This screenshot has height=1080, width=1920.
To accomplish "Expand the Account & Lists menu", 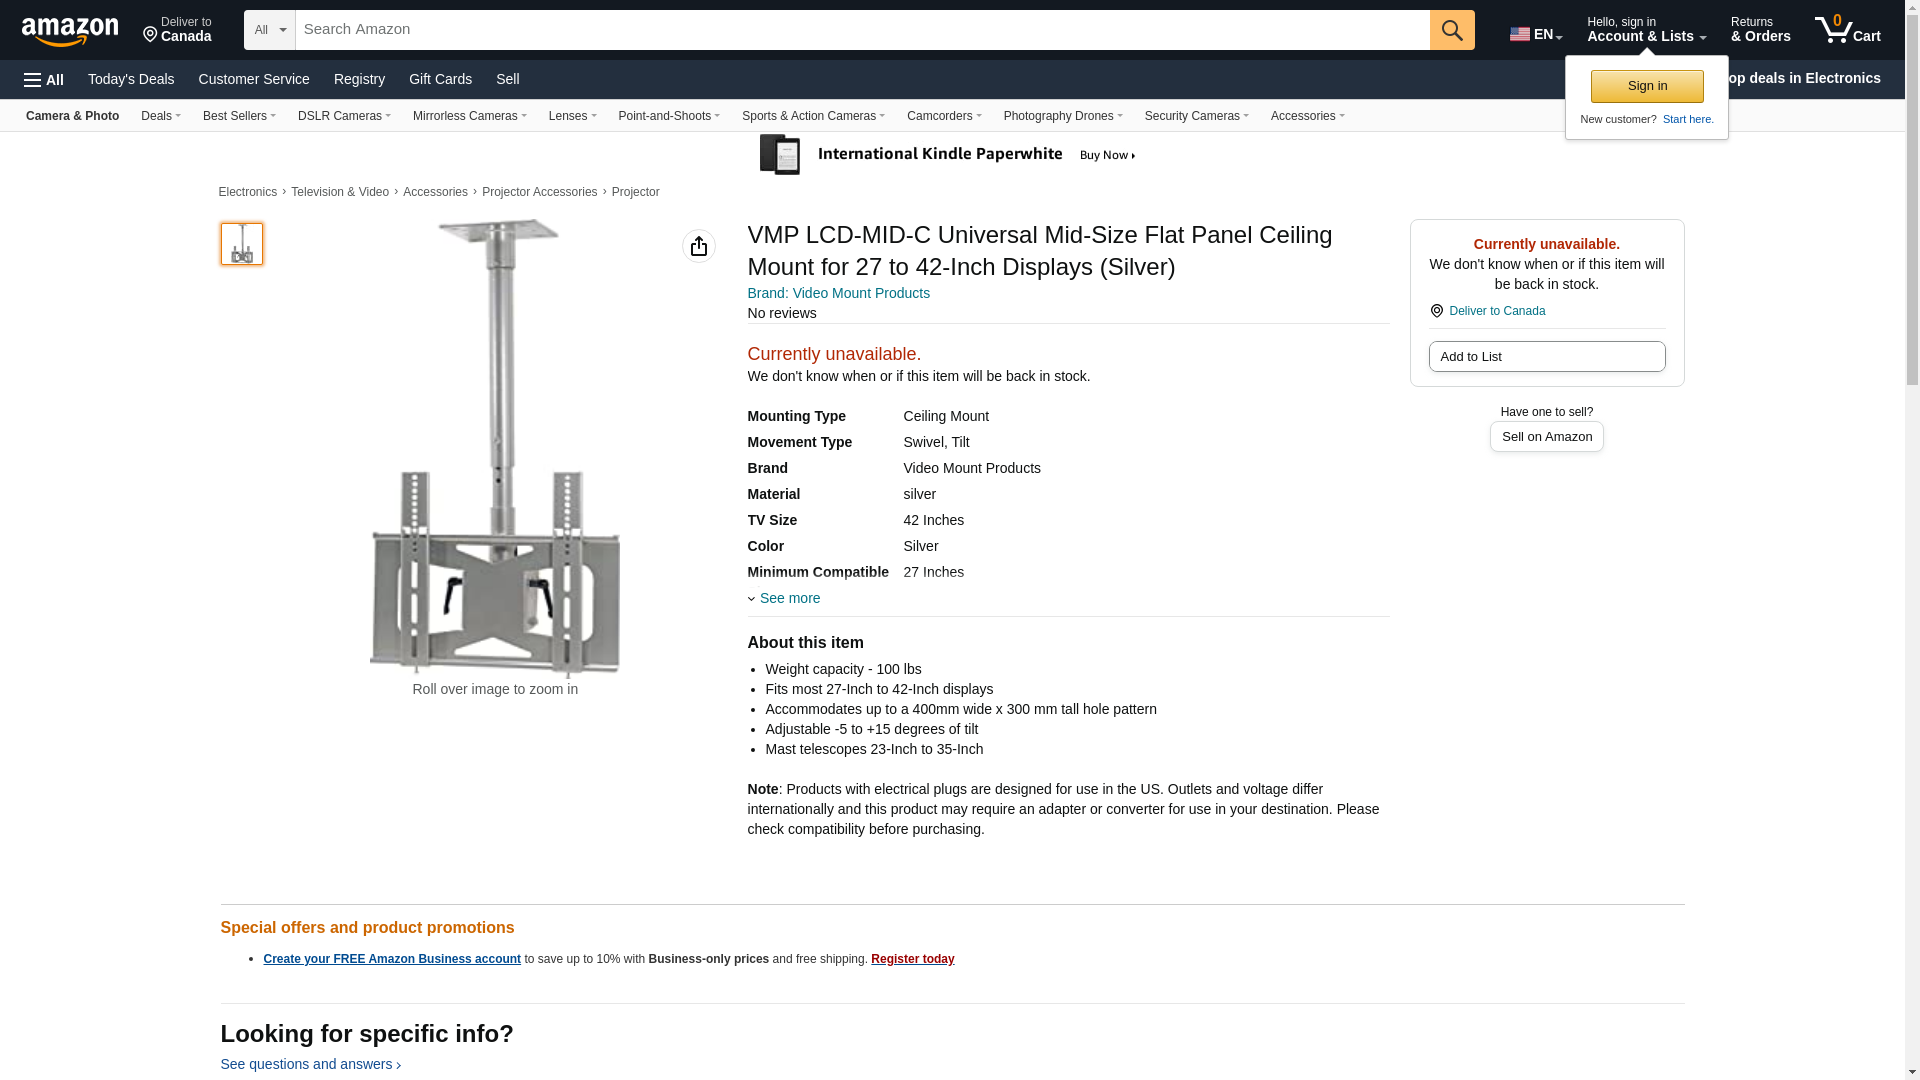I will click(x=1645, y=30).
